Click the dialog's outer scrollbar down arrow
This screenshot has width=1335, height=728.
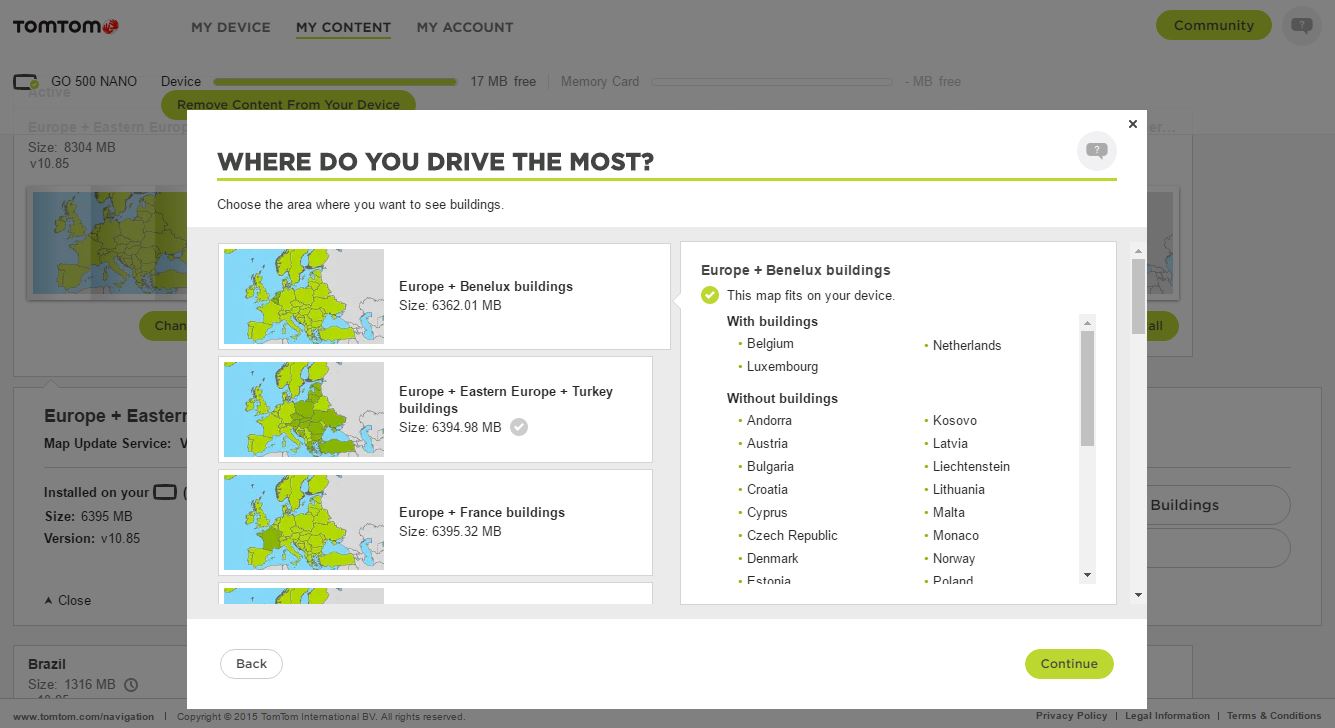point(1138,595)
